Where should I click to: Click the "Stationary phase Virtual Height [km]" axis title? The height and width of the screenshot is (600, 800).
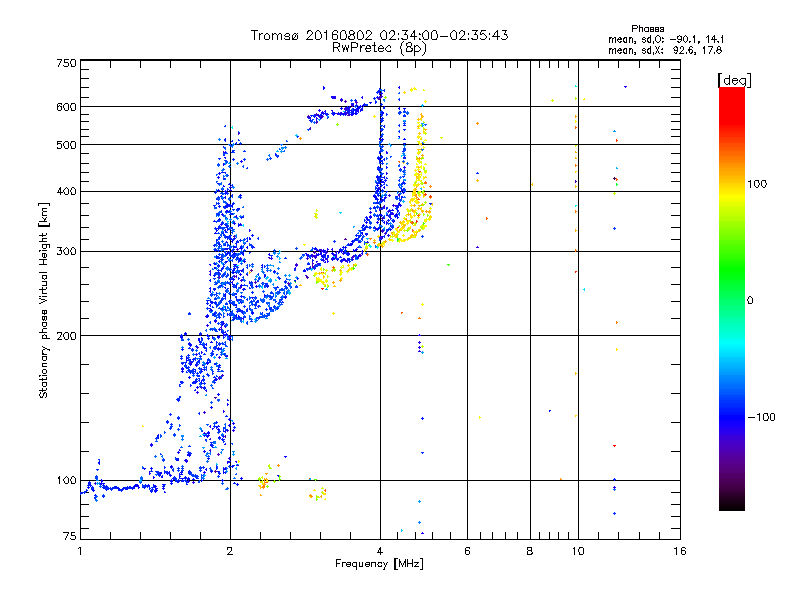point(43,300)
